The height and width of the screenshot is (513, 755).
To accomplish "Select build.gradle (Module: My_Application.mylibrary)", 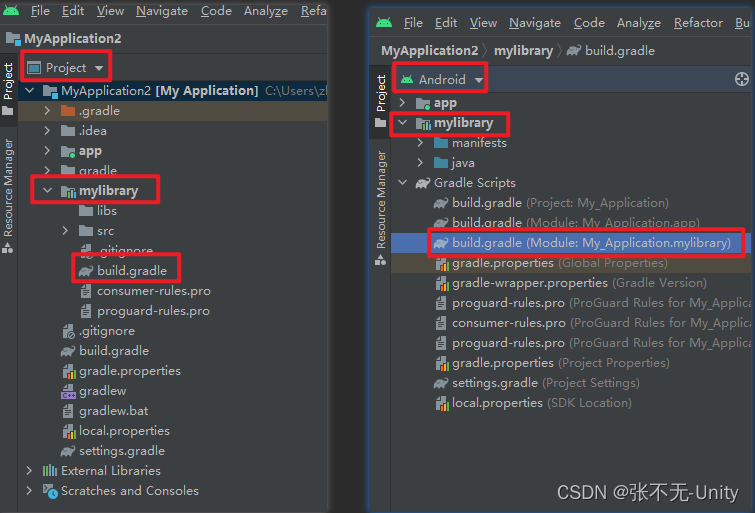I will pos(582,243).
